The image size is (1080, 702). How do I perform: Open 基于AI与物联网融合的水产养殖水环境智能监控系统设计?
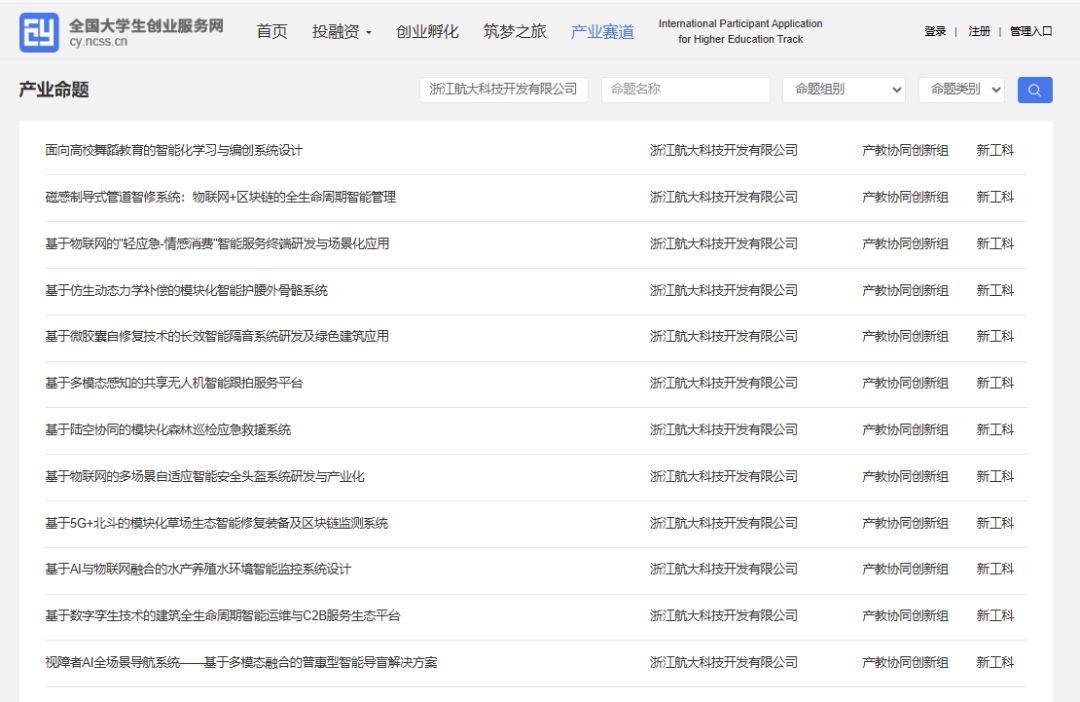coord(198,569)
